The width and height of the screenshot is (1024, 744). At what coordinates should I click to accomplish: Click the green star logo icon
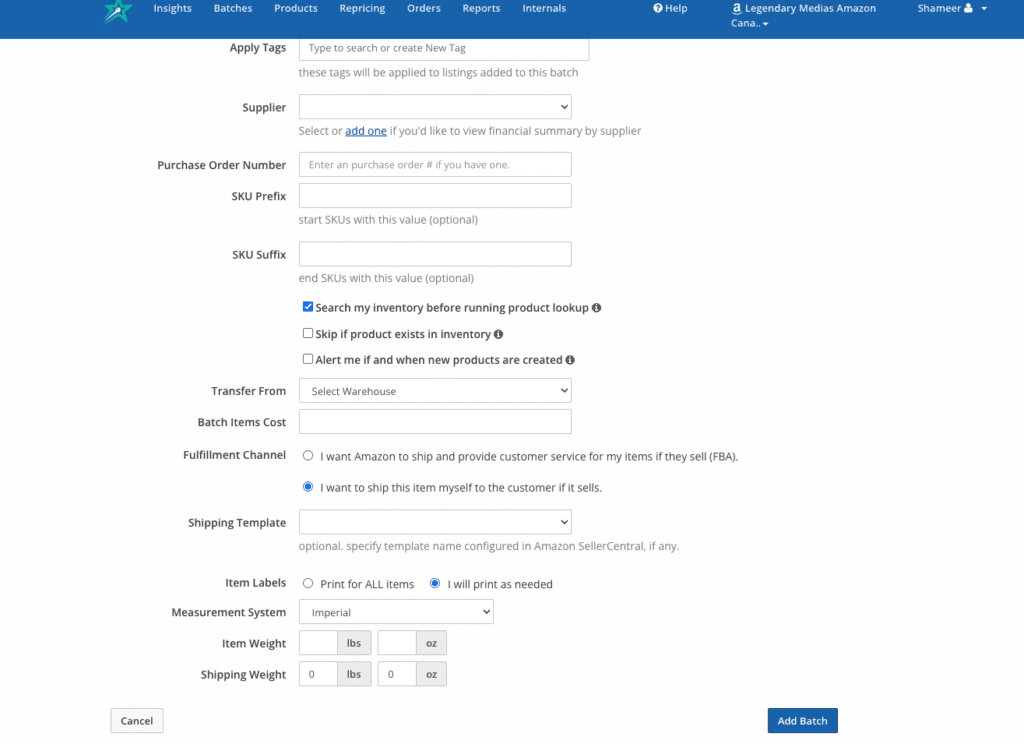(118, 10)
